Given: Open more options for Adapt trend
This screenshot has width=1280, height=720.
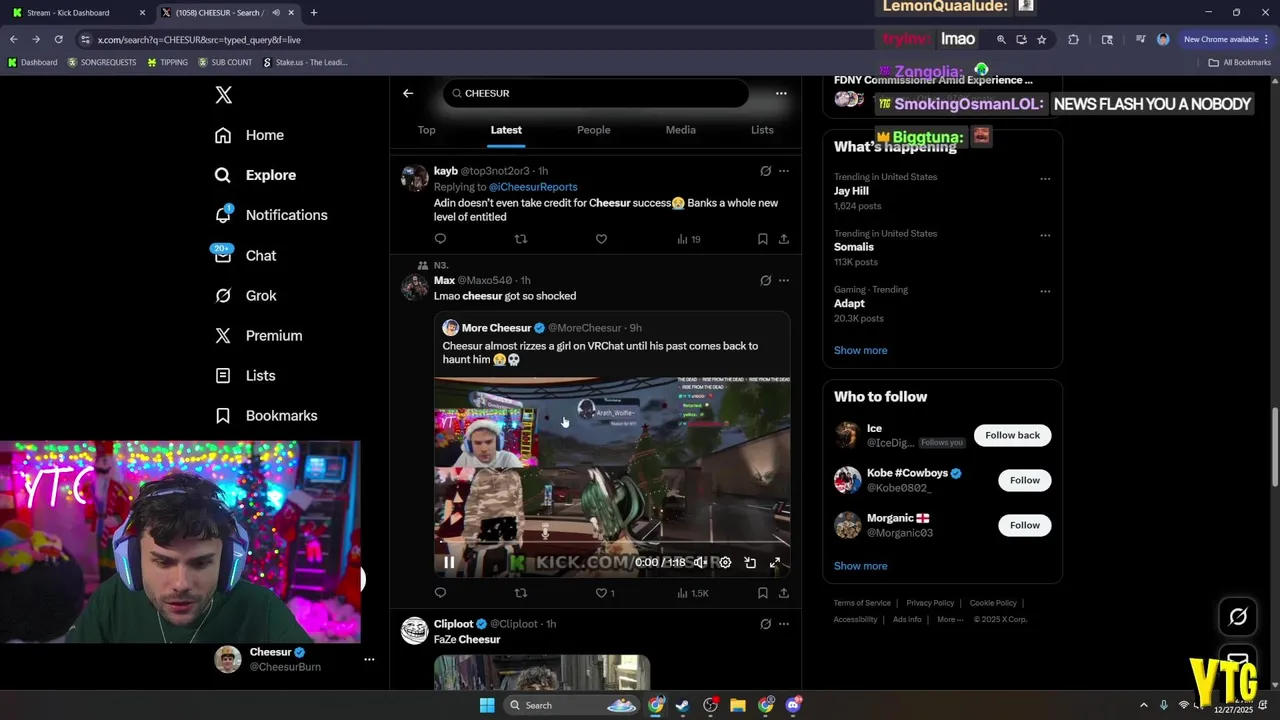Looking at the screenshot, I should coord(1045,291).
